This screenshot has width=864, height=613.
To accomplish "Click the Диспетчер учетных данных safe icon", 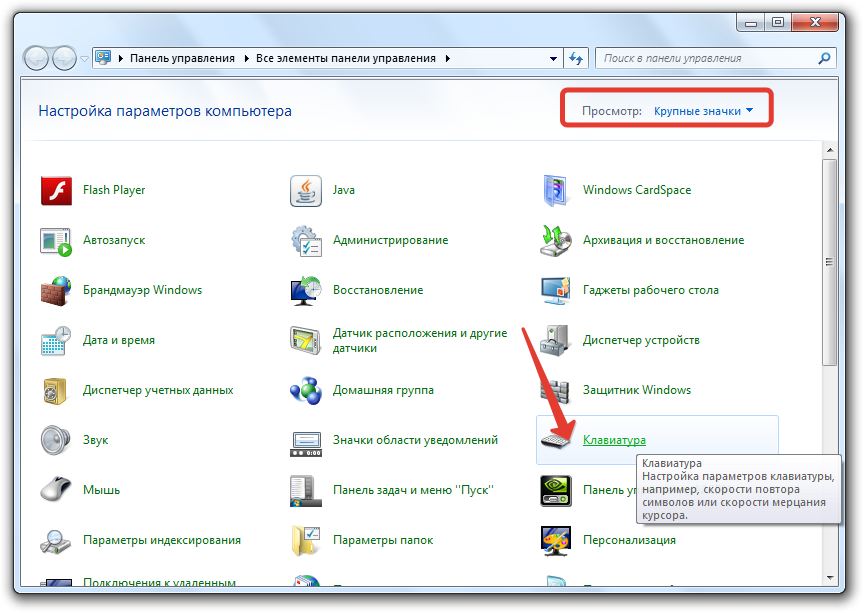I will [56, 391].
